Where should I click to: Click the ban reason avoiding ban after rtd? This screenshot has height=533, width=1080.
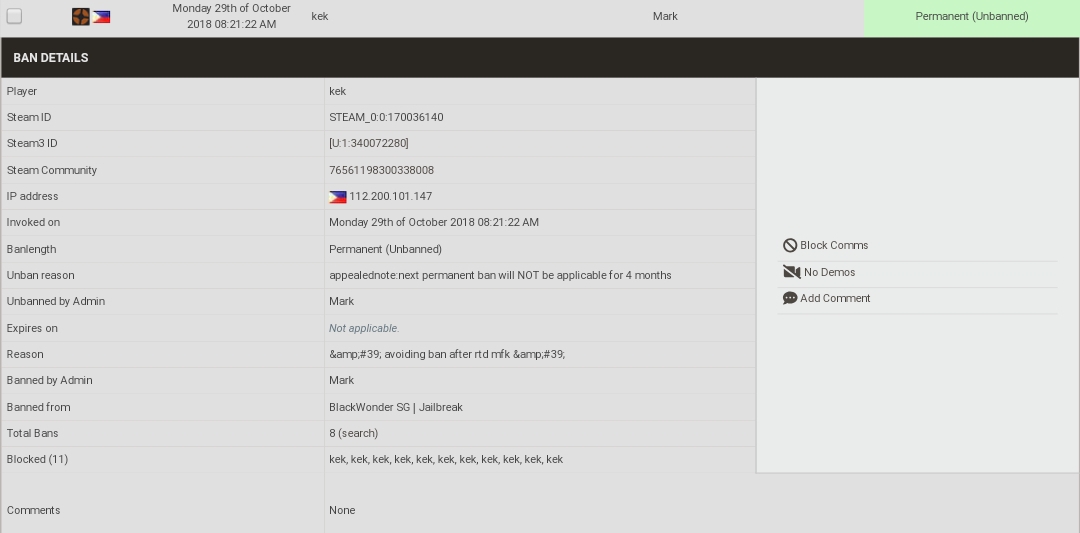[447, 355]
